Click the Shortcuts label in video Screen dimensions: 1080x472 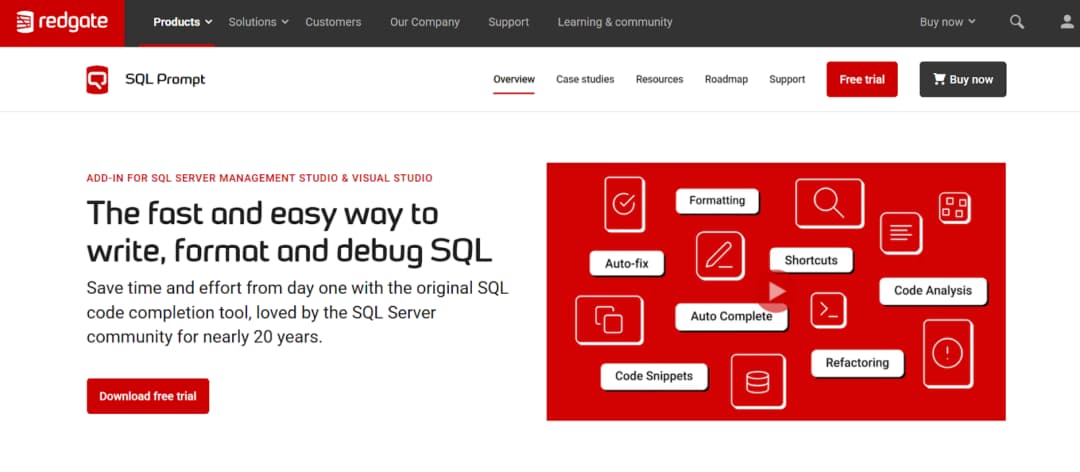point(811,260)
